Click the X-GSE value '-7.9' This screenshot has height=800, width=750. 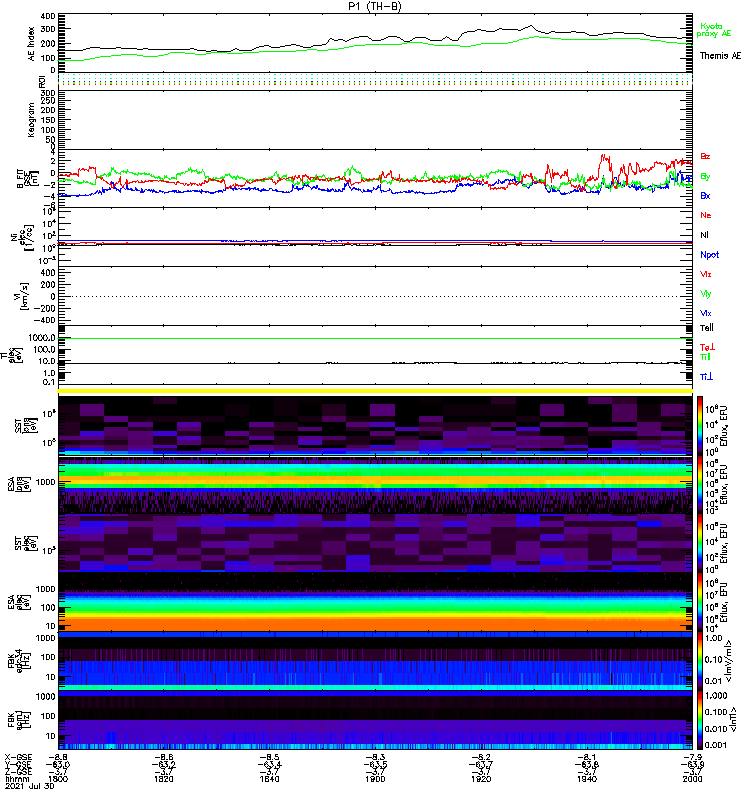[x=692, y=758]
